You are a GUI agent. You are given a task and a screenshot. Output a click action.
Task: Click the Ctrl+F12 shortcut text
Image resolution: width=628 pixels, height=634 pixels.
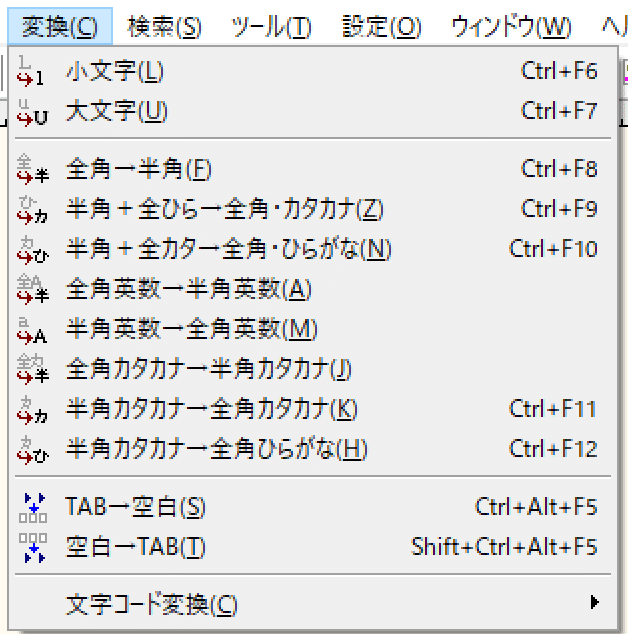point(553,449)
